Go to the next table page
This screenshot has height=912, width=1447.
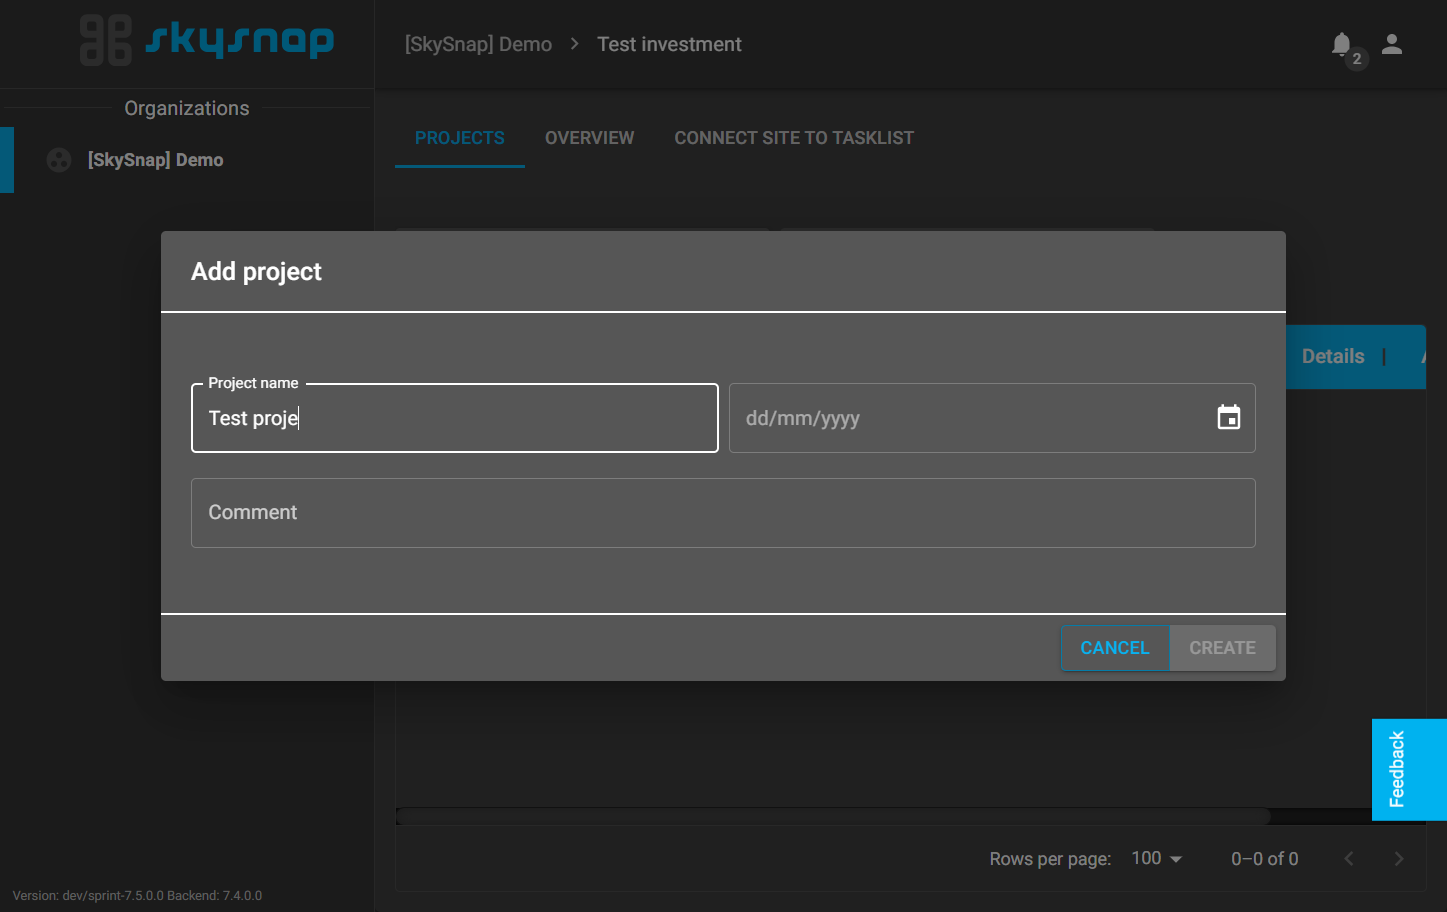[x=1399, y=859]
